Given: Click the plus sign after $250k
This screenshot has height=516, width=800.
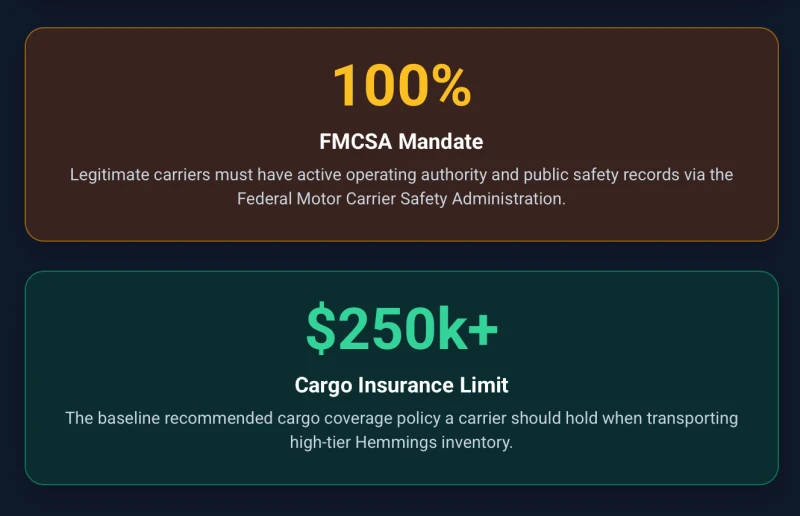Looking at the screenshot, I should click(482, 329).
